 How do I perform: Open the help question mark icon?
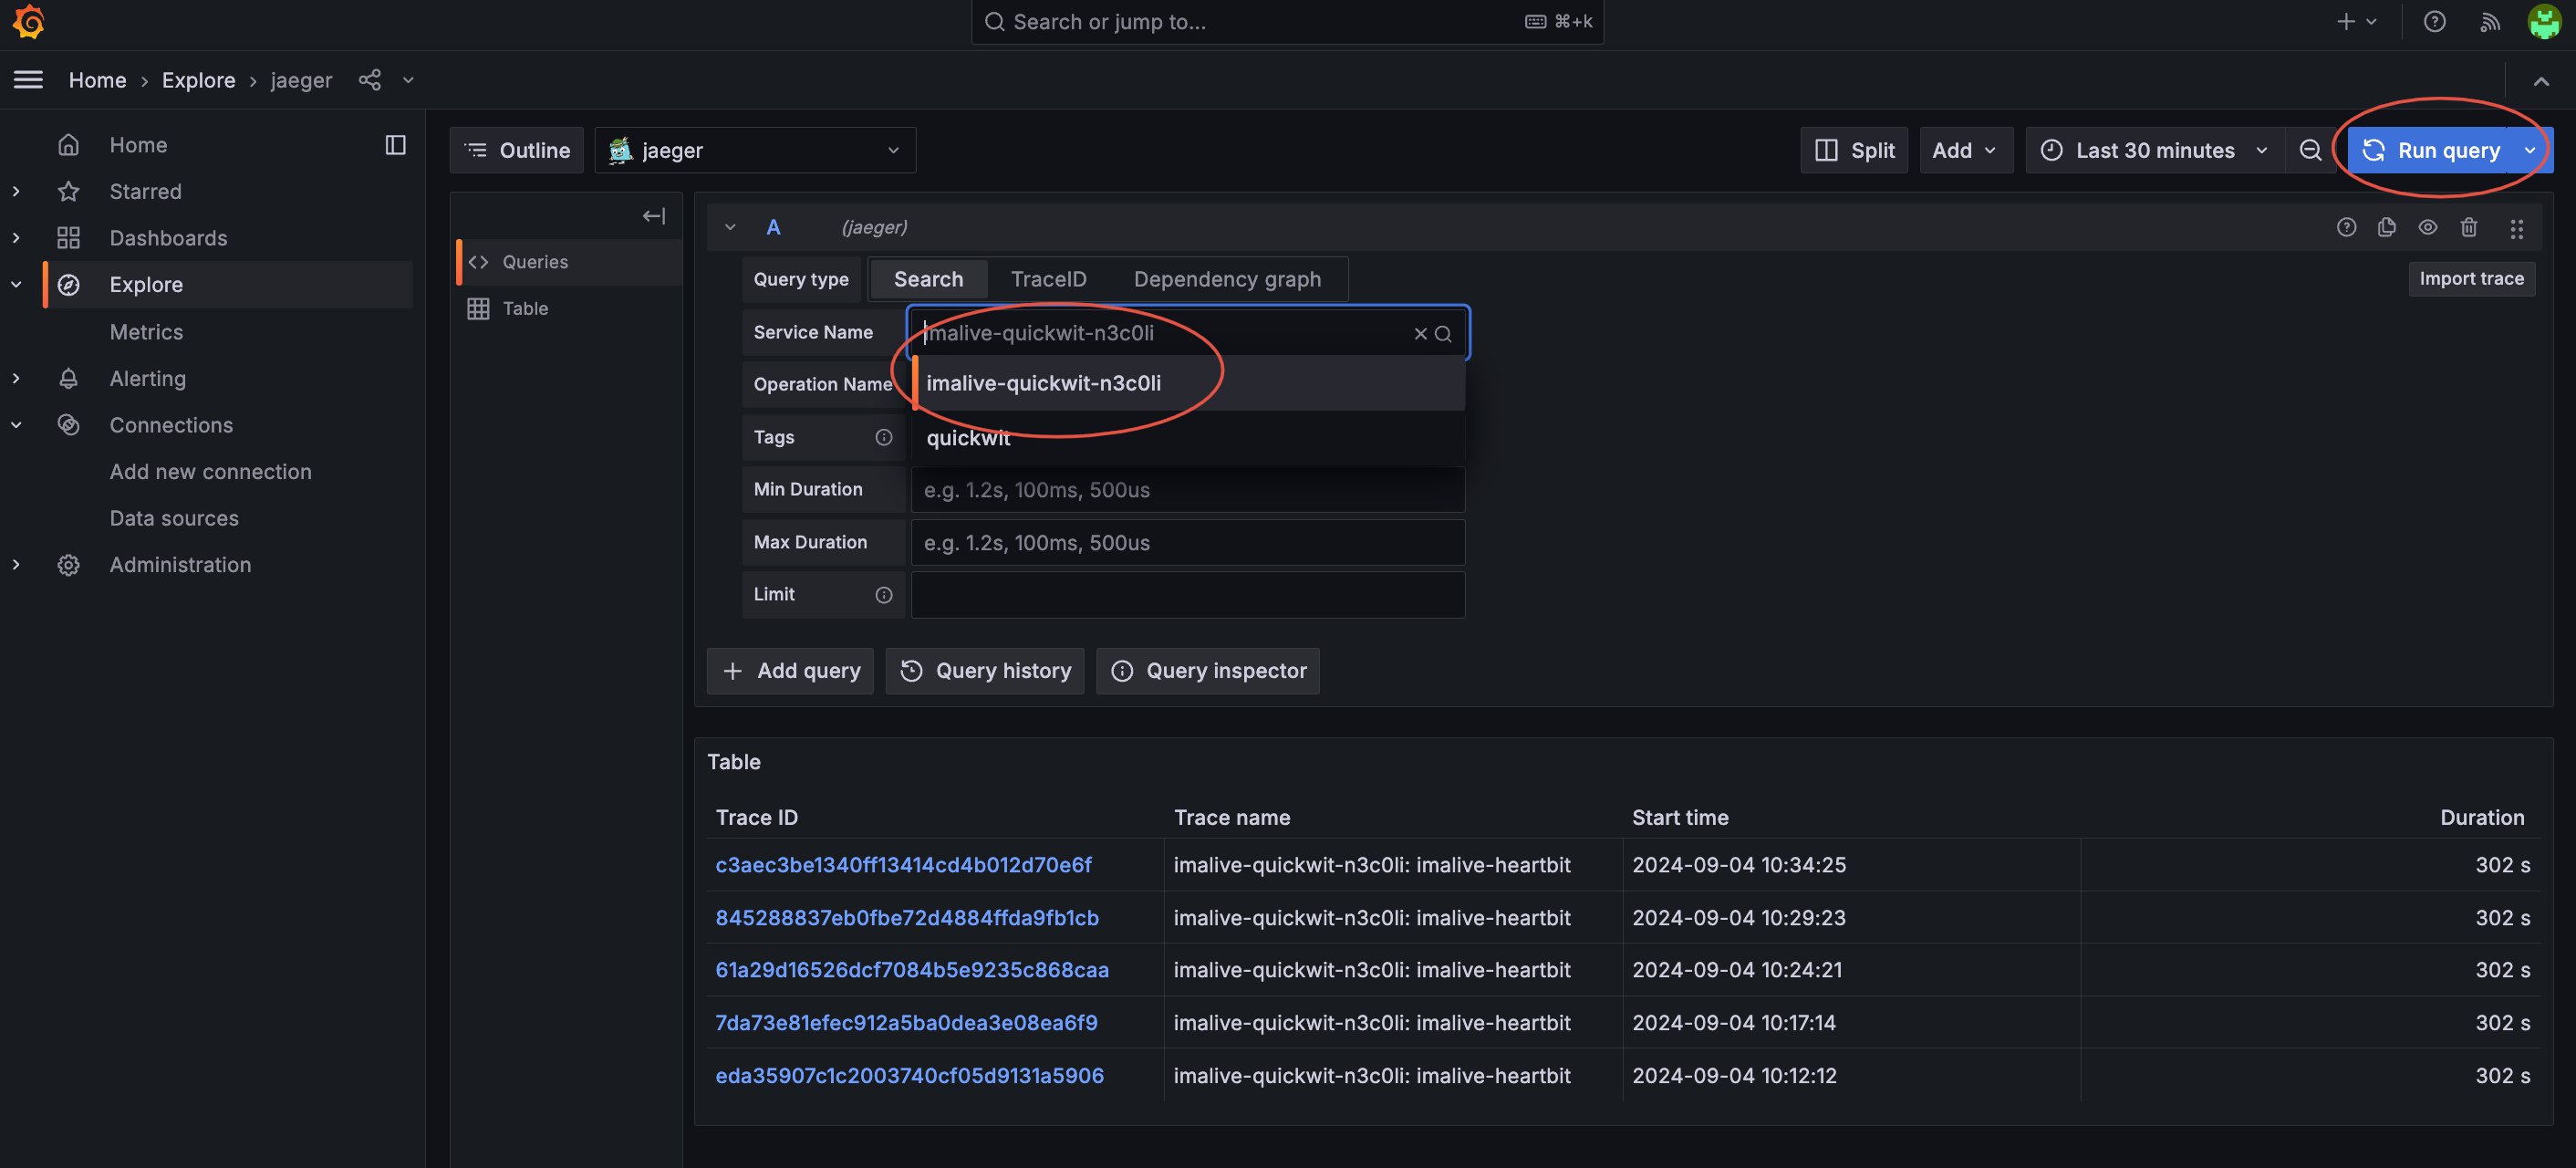(2435, 22)
